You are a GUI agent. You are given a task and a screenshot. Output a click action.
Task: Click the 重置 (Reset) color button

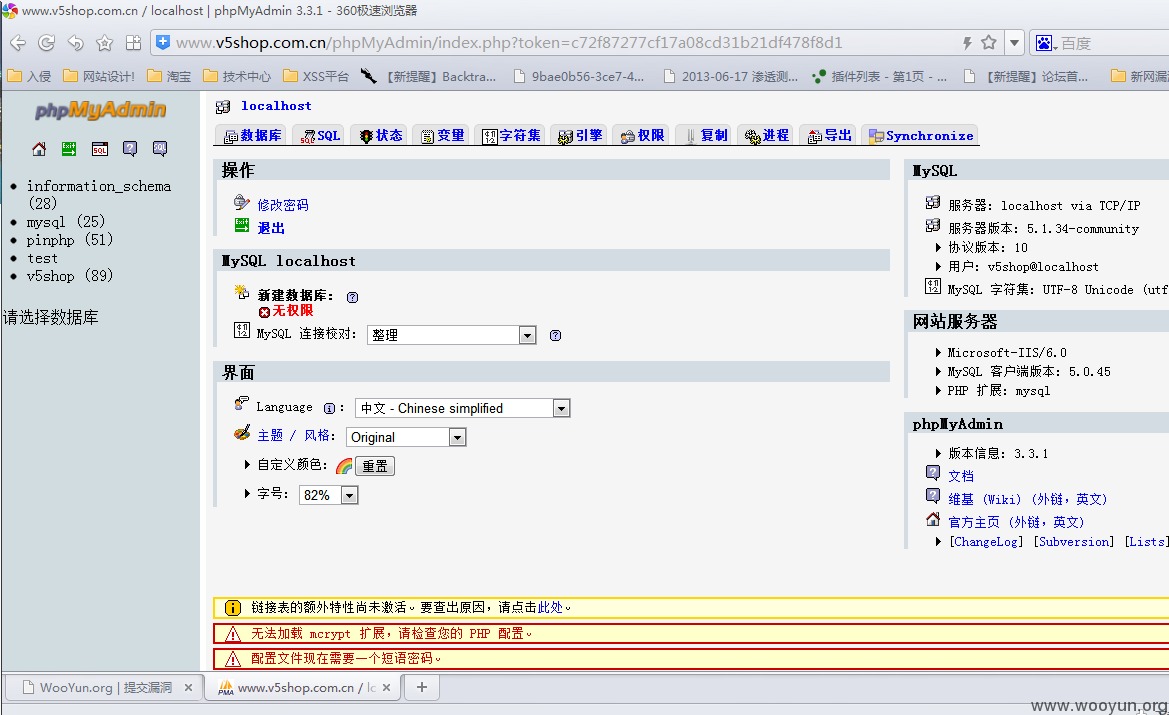coord(374,466)
